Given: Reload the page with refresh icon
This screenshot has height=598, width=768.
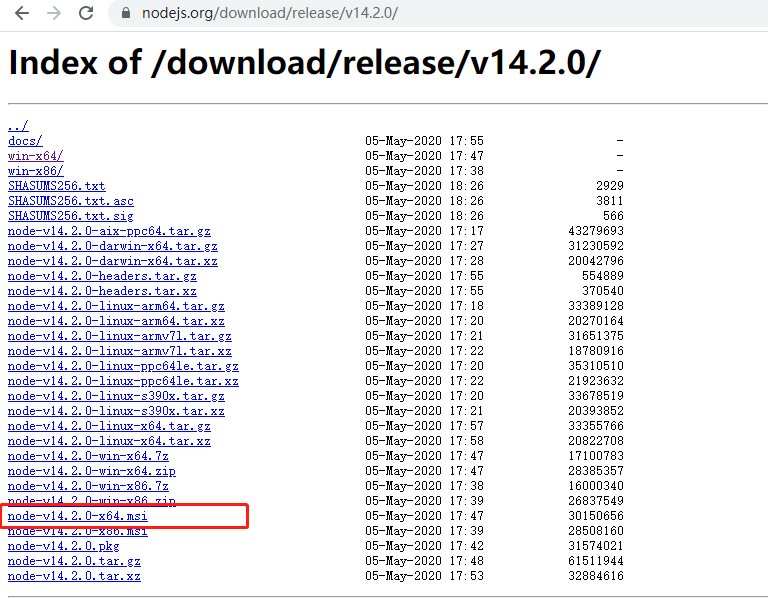Looking at the screenshot, I should (86, 13).
